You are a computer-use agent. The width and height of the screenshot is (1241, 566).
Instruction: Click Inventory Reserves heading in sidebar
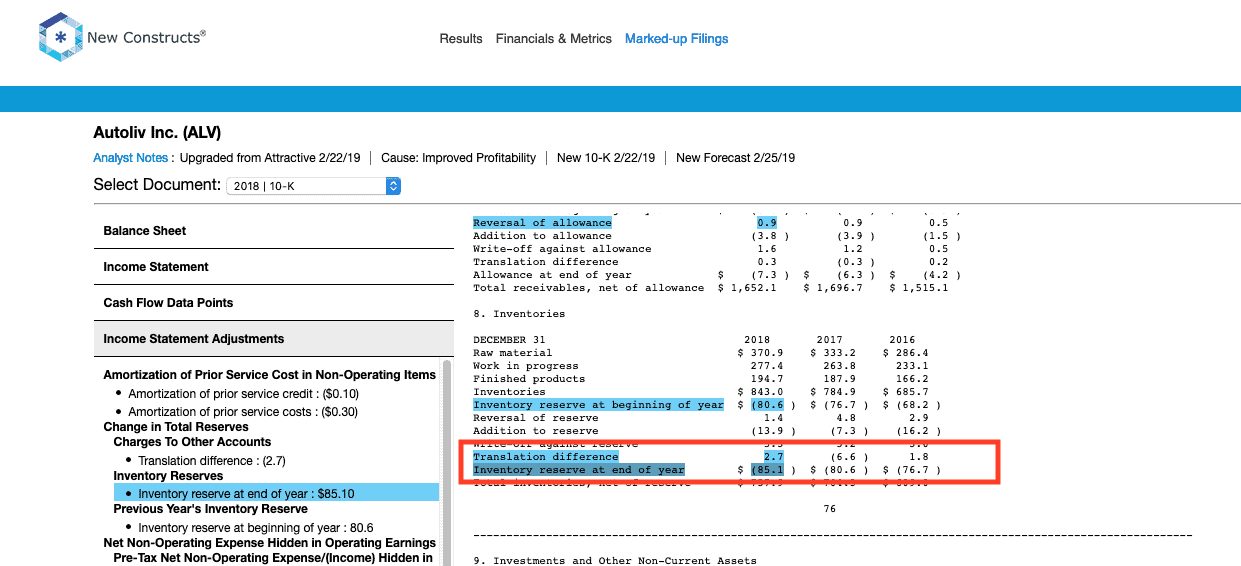click(x=168, y=476)
